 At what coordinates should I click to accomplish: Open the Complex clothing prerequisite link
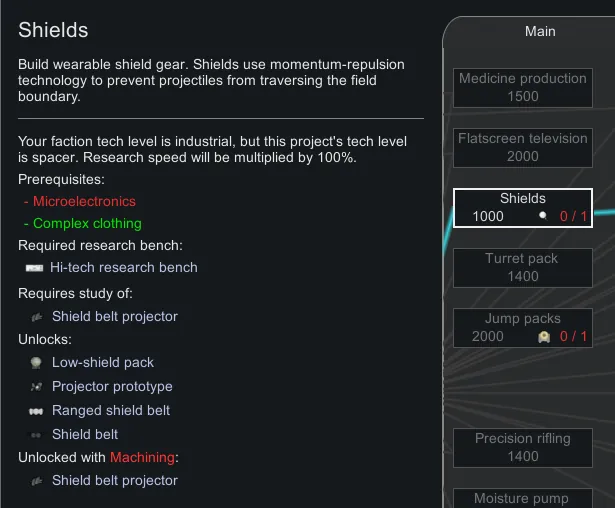click(x=87, y=223)
